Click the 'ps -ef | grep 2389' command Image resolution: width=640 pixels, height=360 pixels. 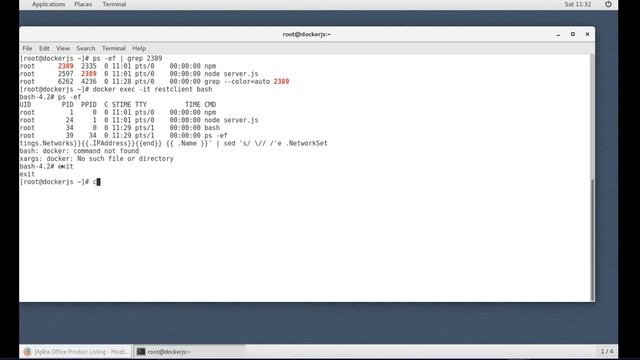click(127, 58)
